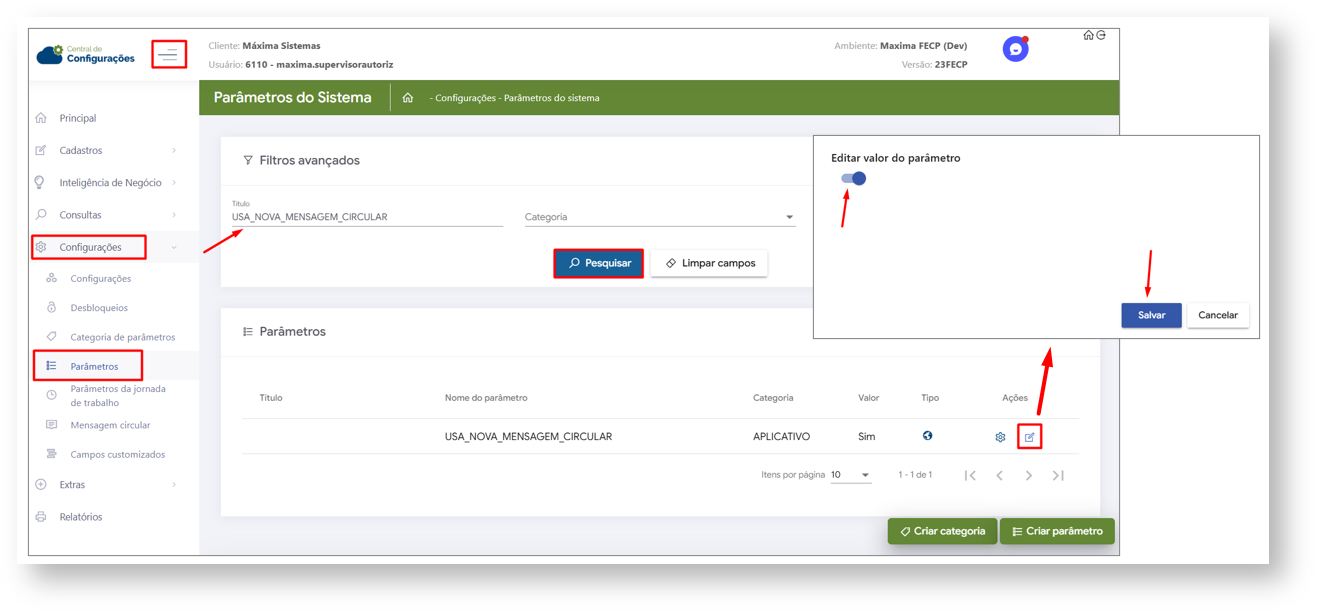Click the Criar parâmetro button
Image resolution: width=1317 pixels, height=612 pixels.
tap(1056, 531)
